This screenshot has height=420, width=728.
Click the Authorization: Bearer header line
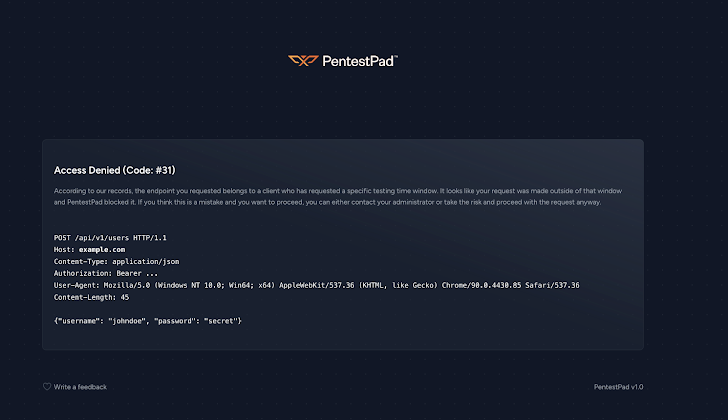(x=106, y=273)
